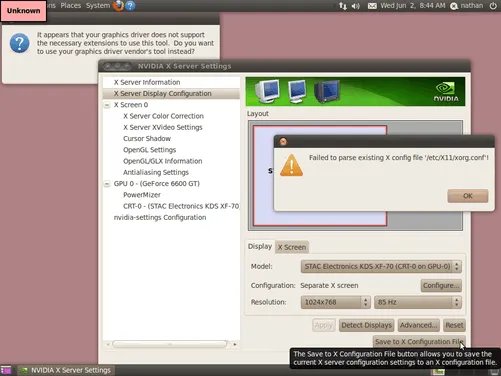Click NVIDIA X Server Settings taskbar button
The width and height of the screenshot is (501, 376).
pos(65,370)
